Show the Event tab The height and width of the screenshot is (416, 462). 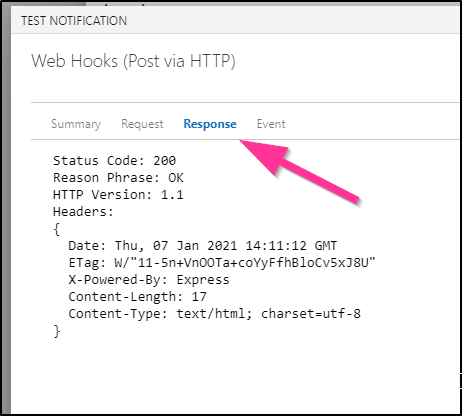(x=271, y=124)
